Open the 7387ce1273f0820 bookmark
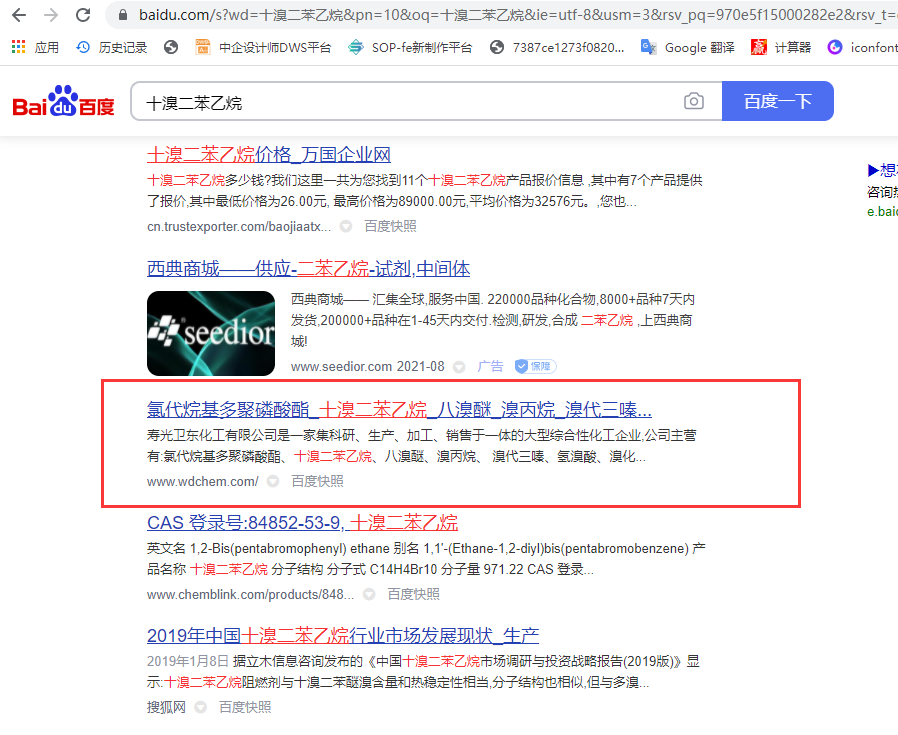Screen dimensions: 898x735 557,48
